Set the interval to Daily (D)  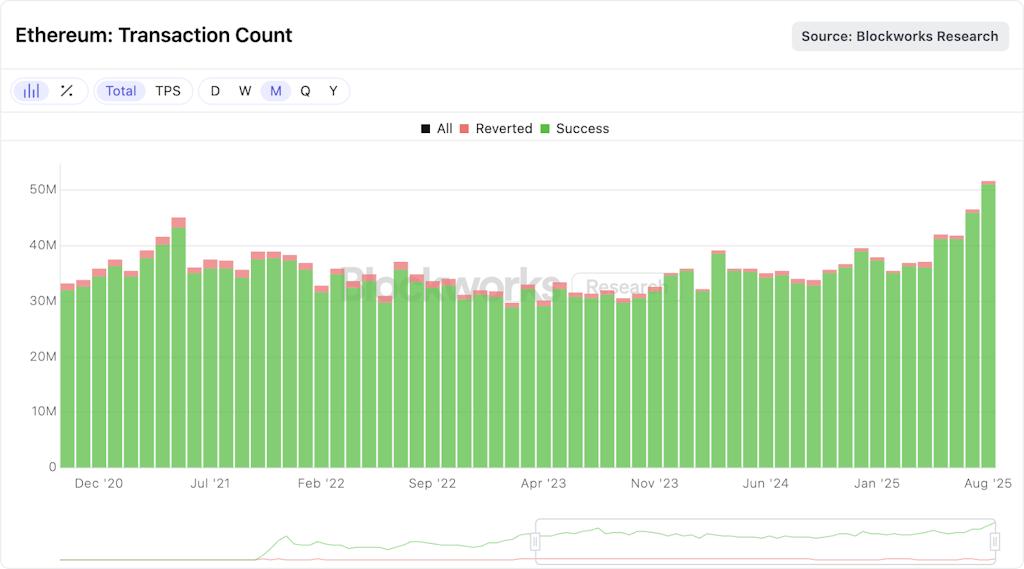215,91
